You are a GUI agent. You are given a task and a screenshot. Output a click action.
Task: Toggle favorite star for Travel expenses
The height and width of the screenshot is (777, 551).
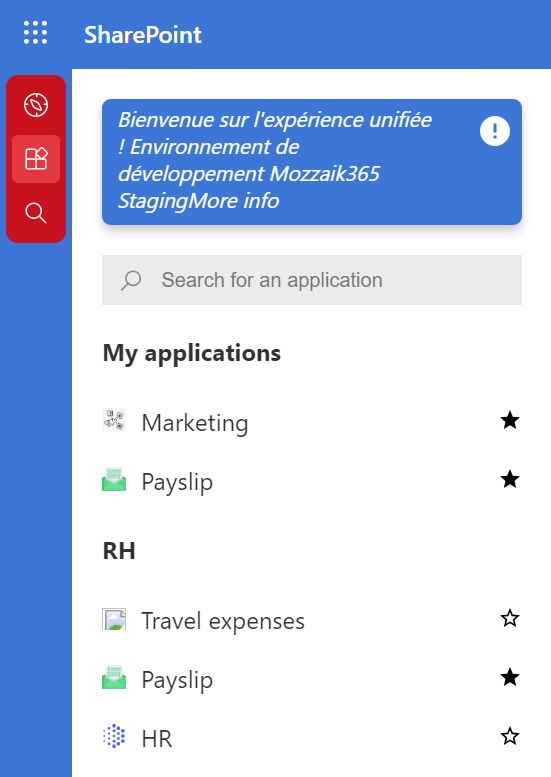[510, 619]
